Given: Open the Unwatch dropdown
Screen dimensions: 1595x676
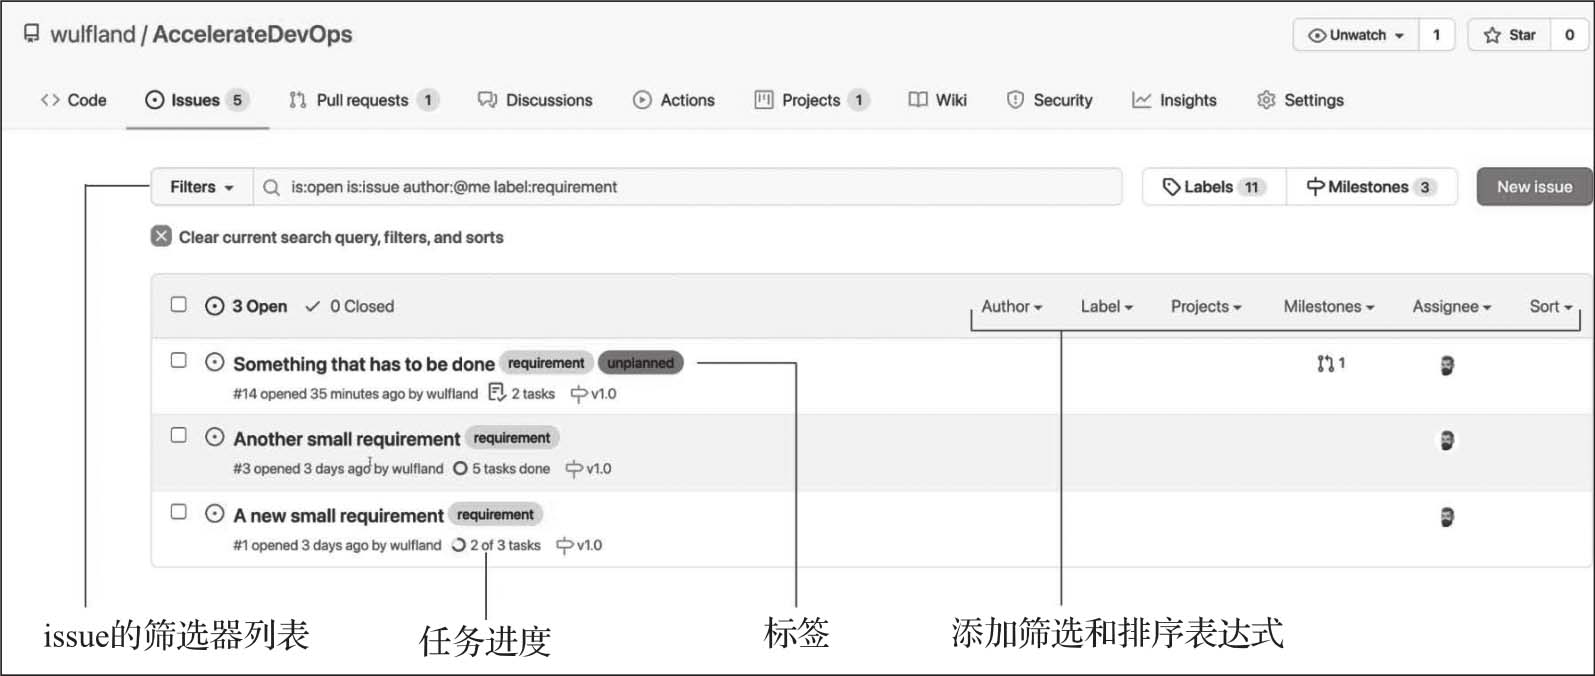Looking at the screenshot, I should point(1356,35).
